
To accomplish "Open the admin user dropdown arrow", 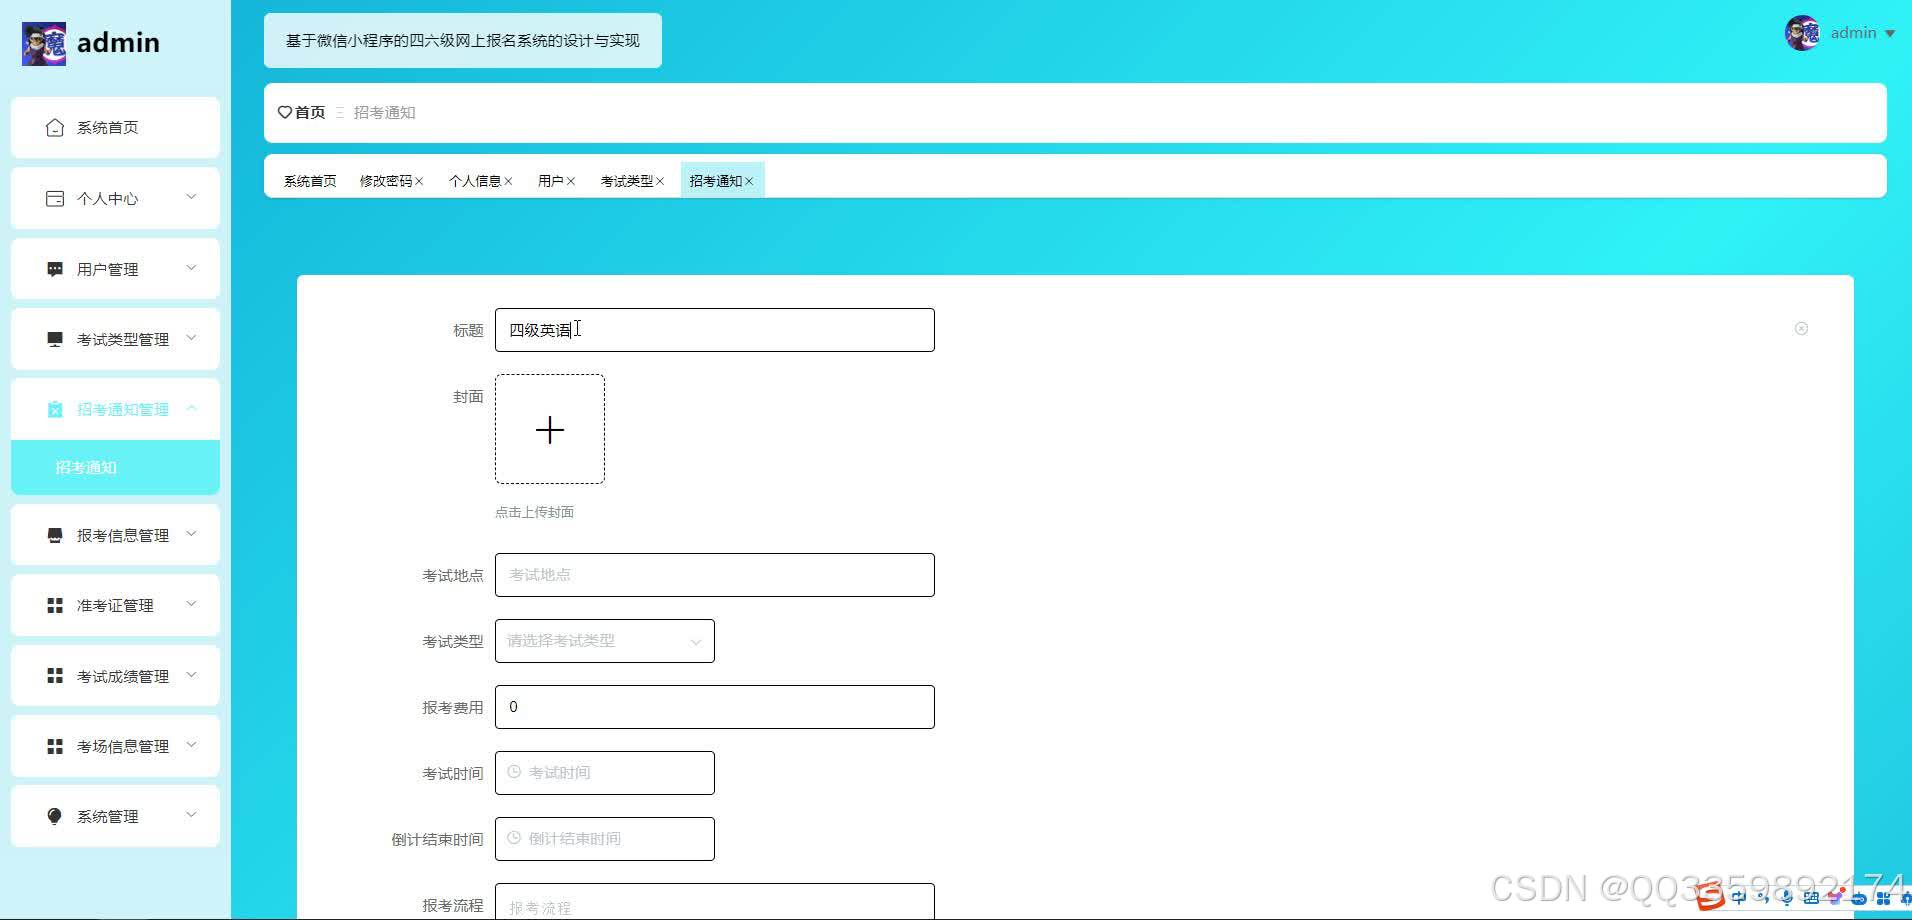I will click(x=1890, y=33).
